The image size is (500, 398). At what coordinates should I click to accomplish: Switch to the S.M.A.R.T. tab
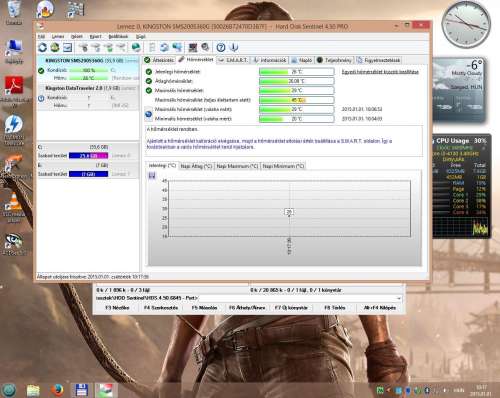tap(233, 60)
